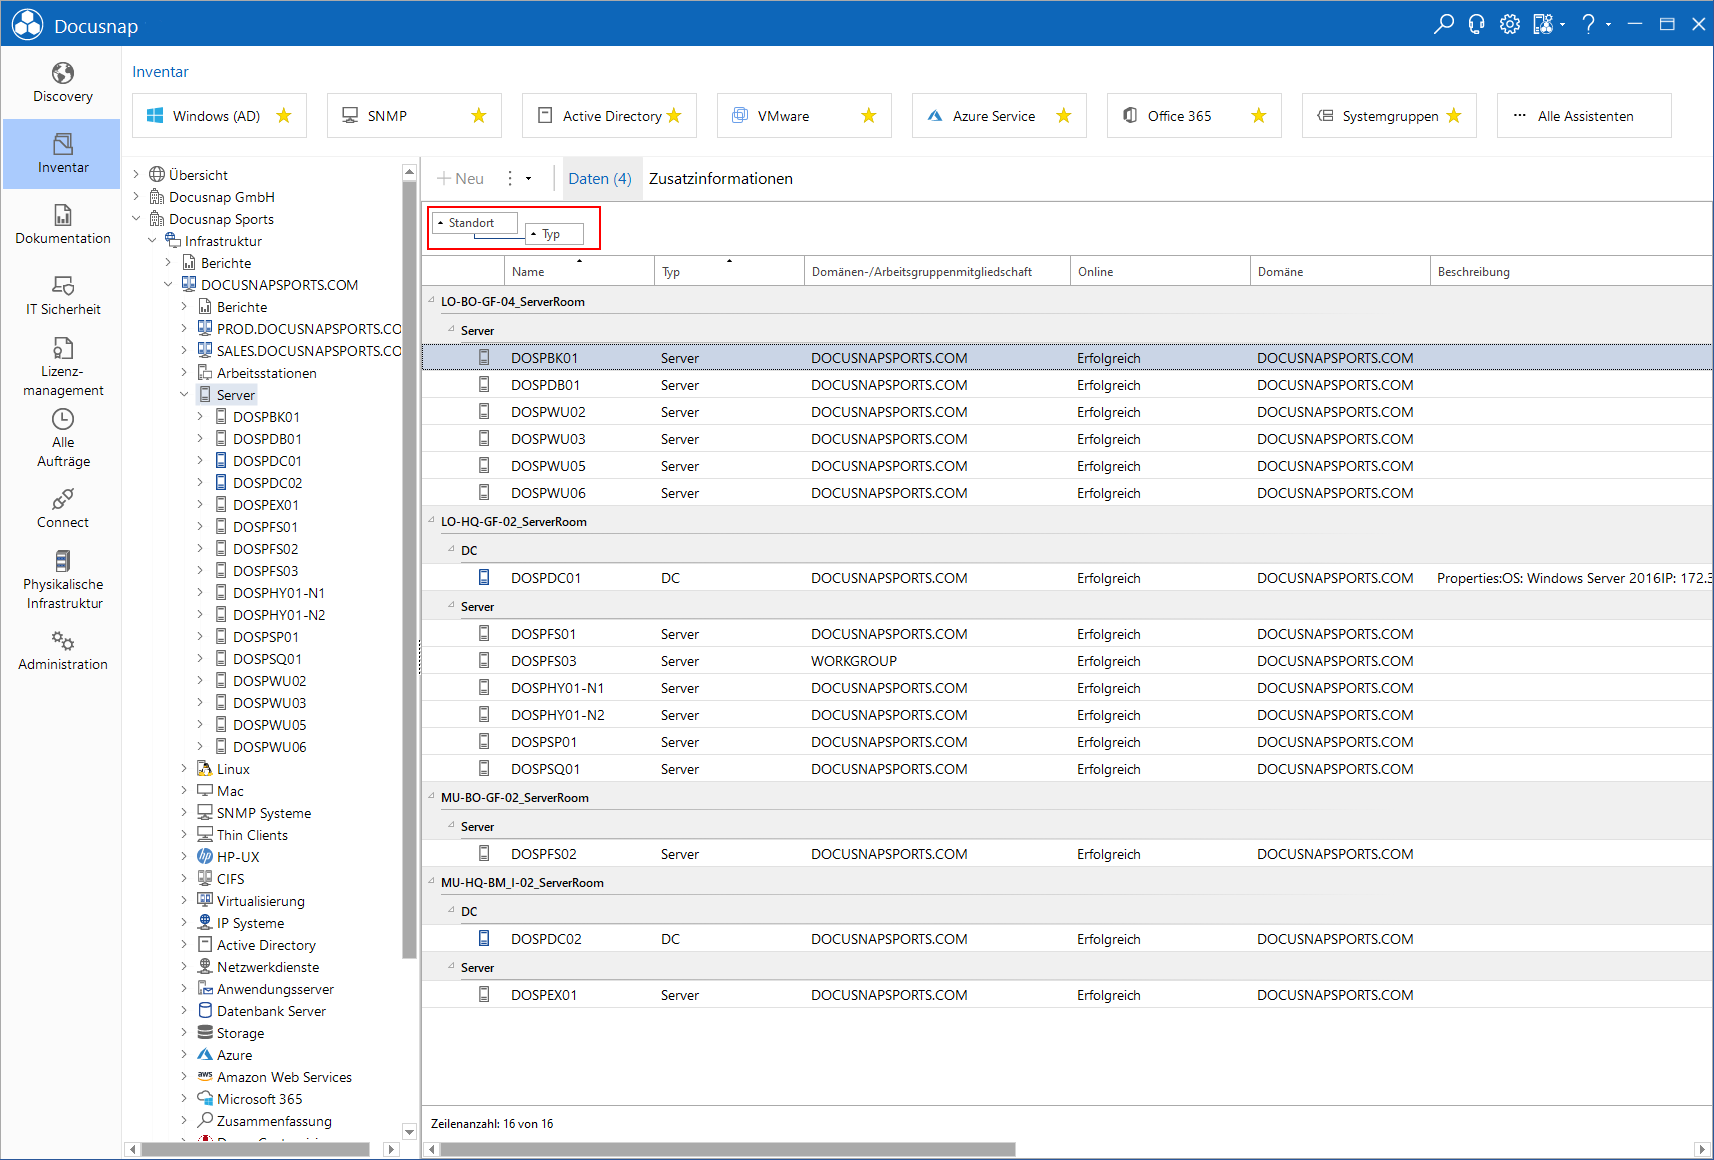Open the Discovery section in sidebar
Screen dimensions: 1714x1160
point(62,83)
